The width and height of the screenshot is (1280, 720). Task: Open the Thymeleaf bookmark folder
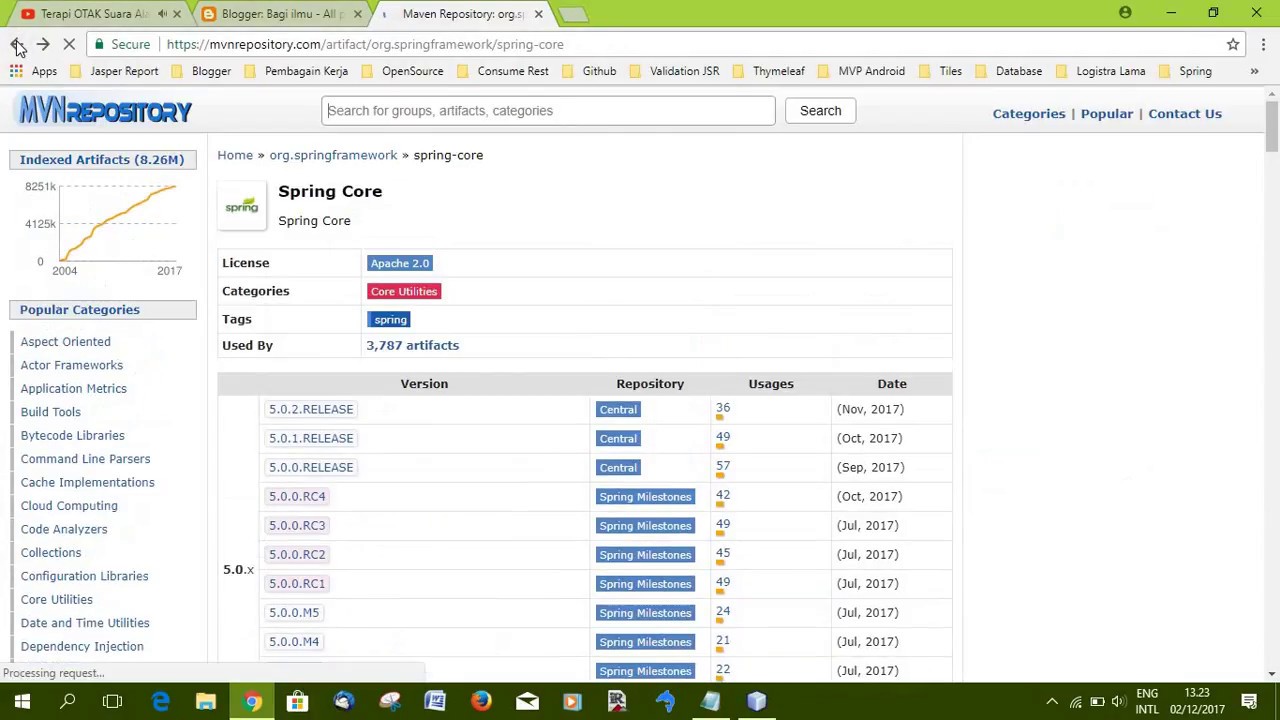click(x=768, y=71)
